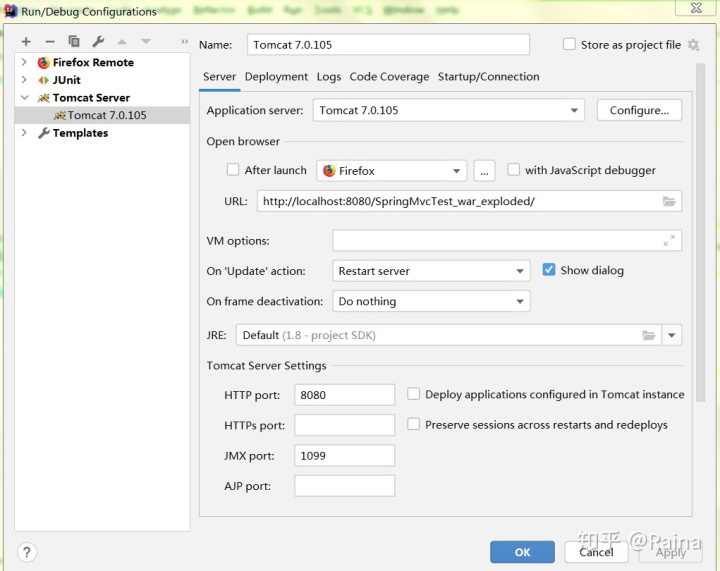
Task: Click the vertical scrollbar of settings panel
Action: click(700, 233)
